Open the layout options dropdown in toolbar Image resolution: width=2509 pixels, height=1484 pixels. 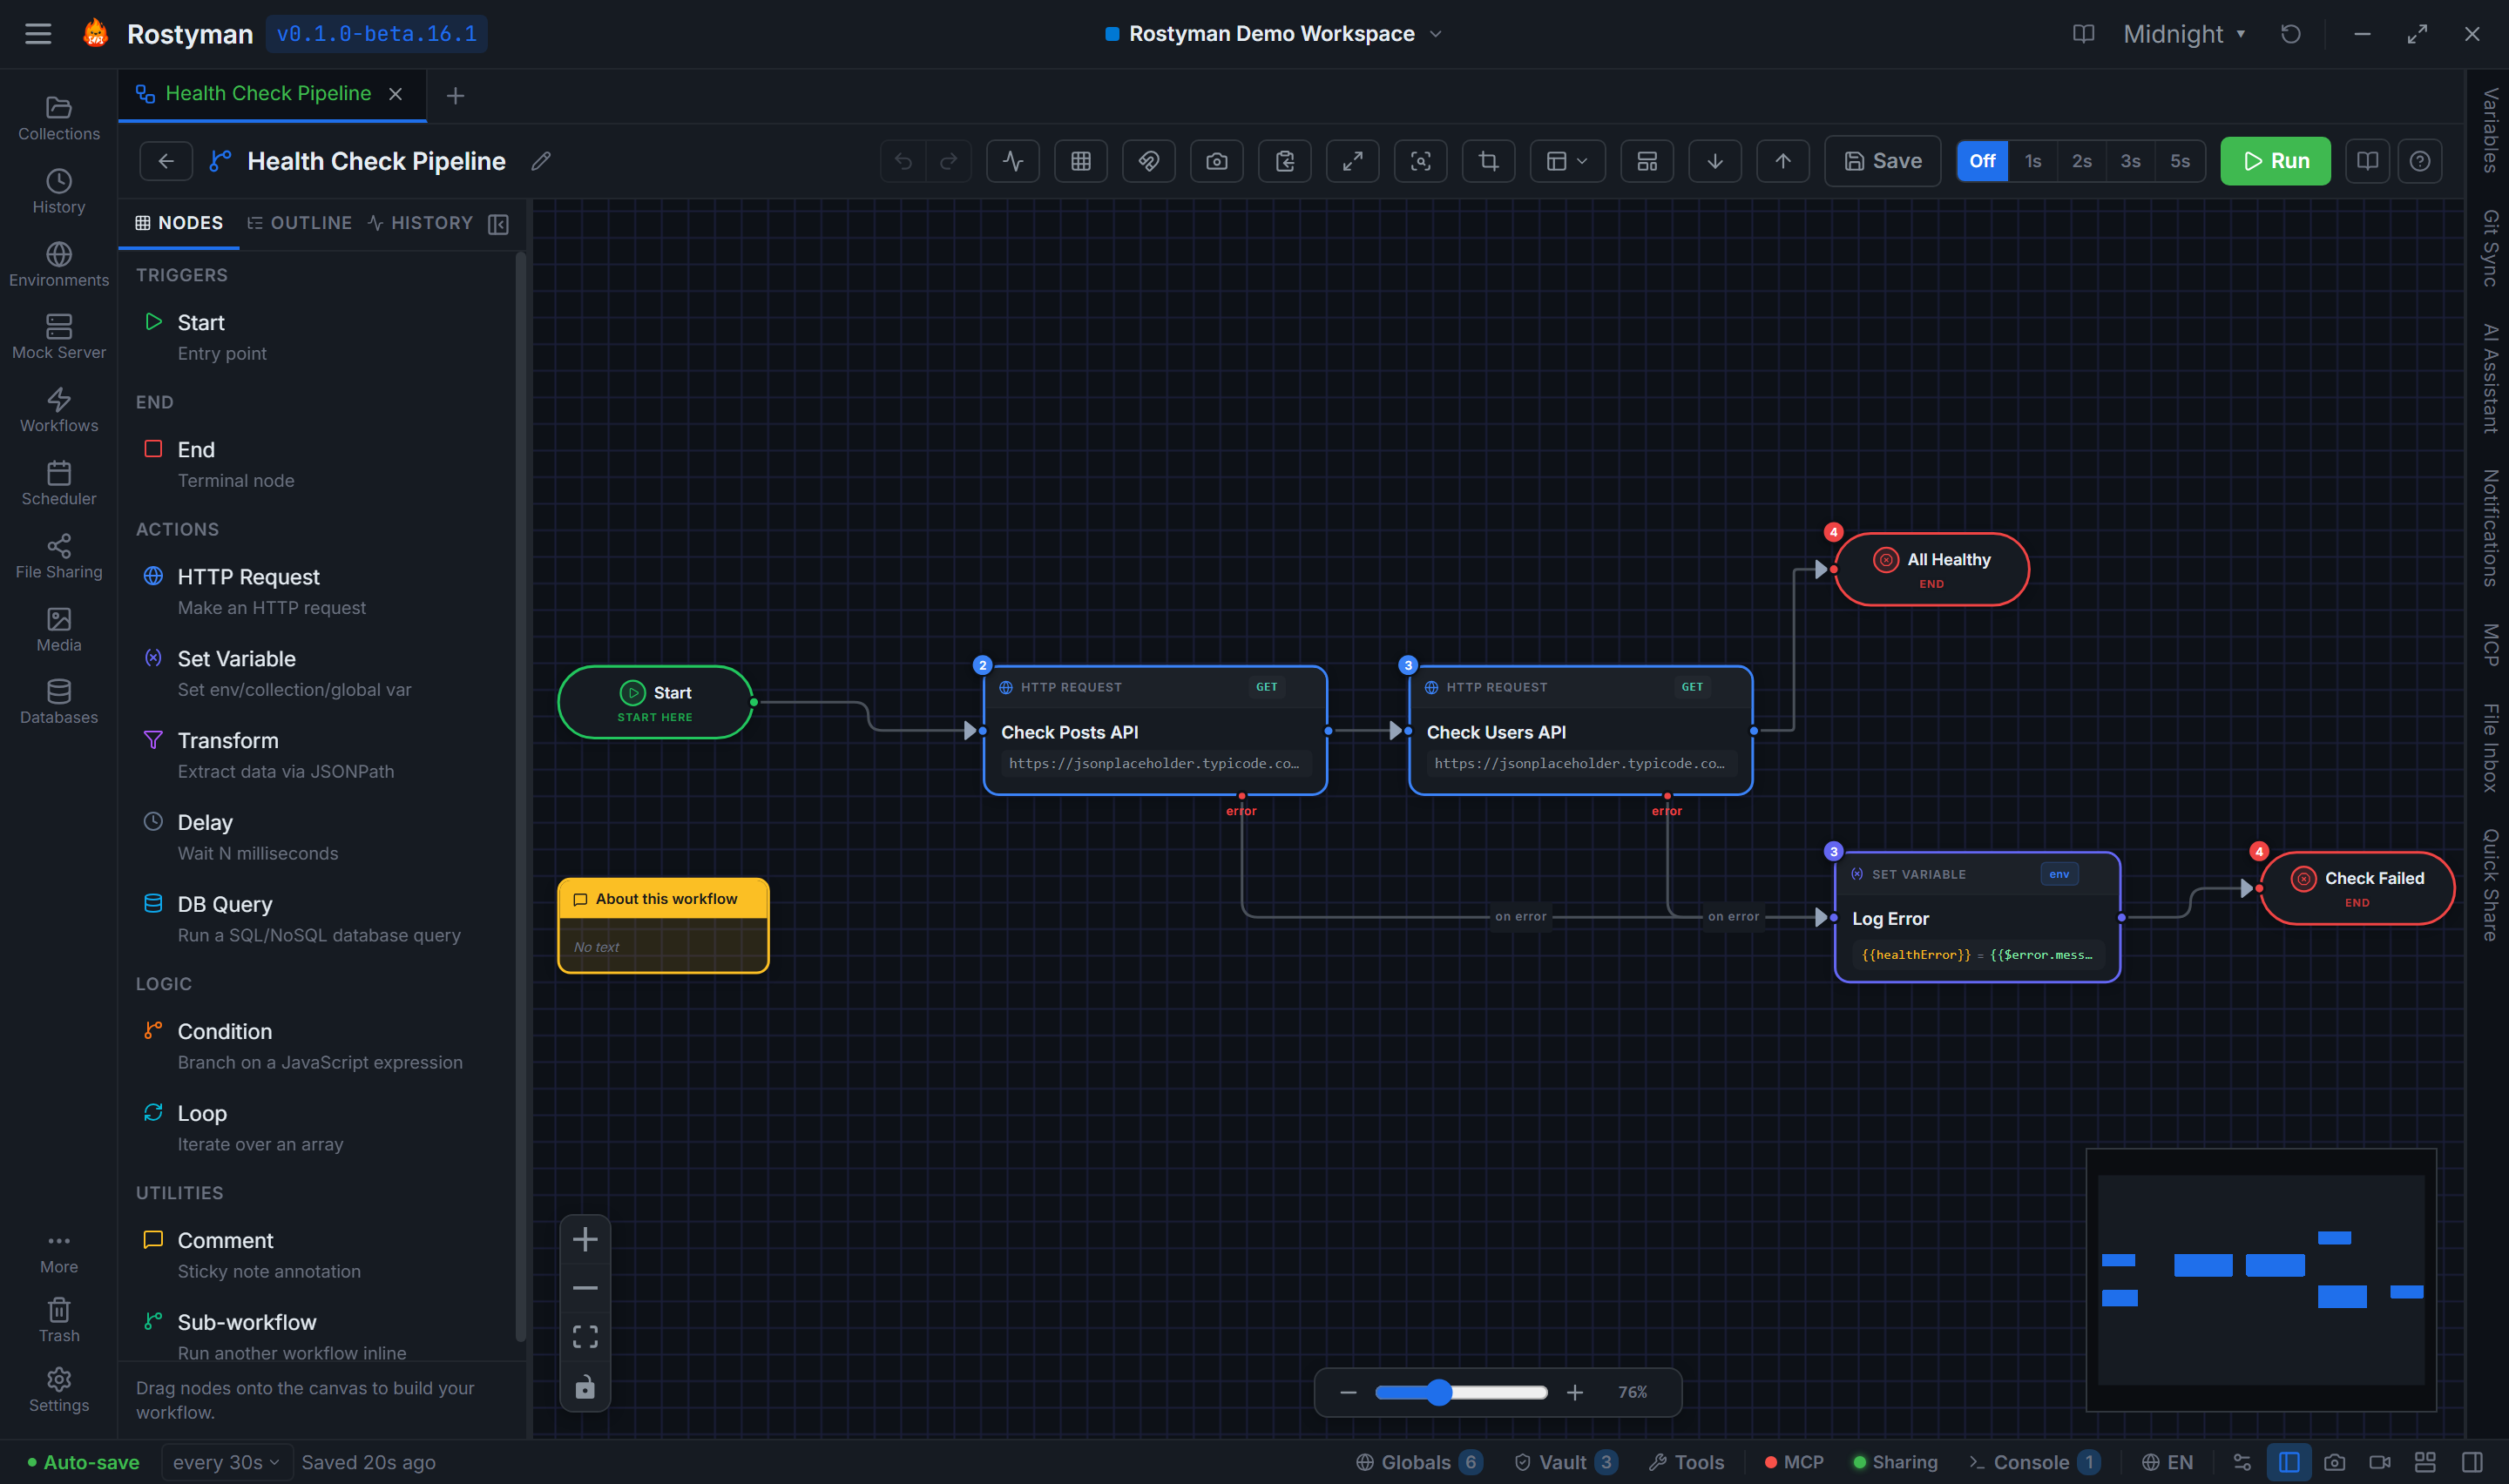1567,161
